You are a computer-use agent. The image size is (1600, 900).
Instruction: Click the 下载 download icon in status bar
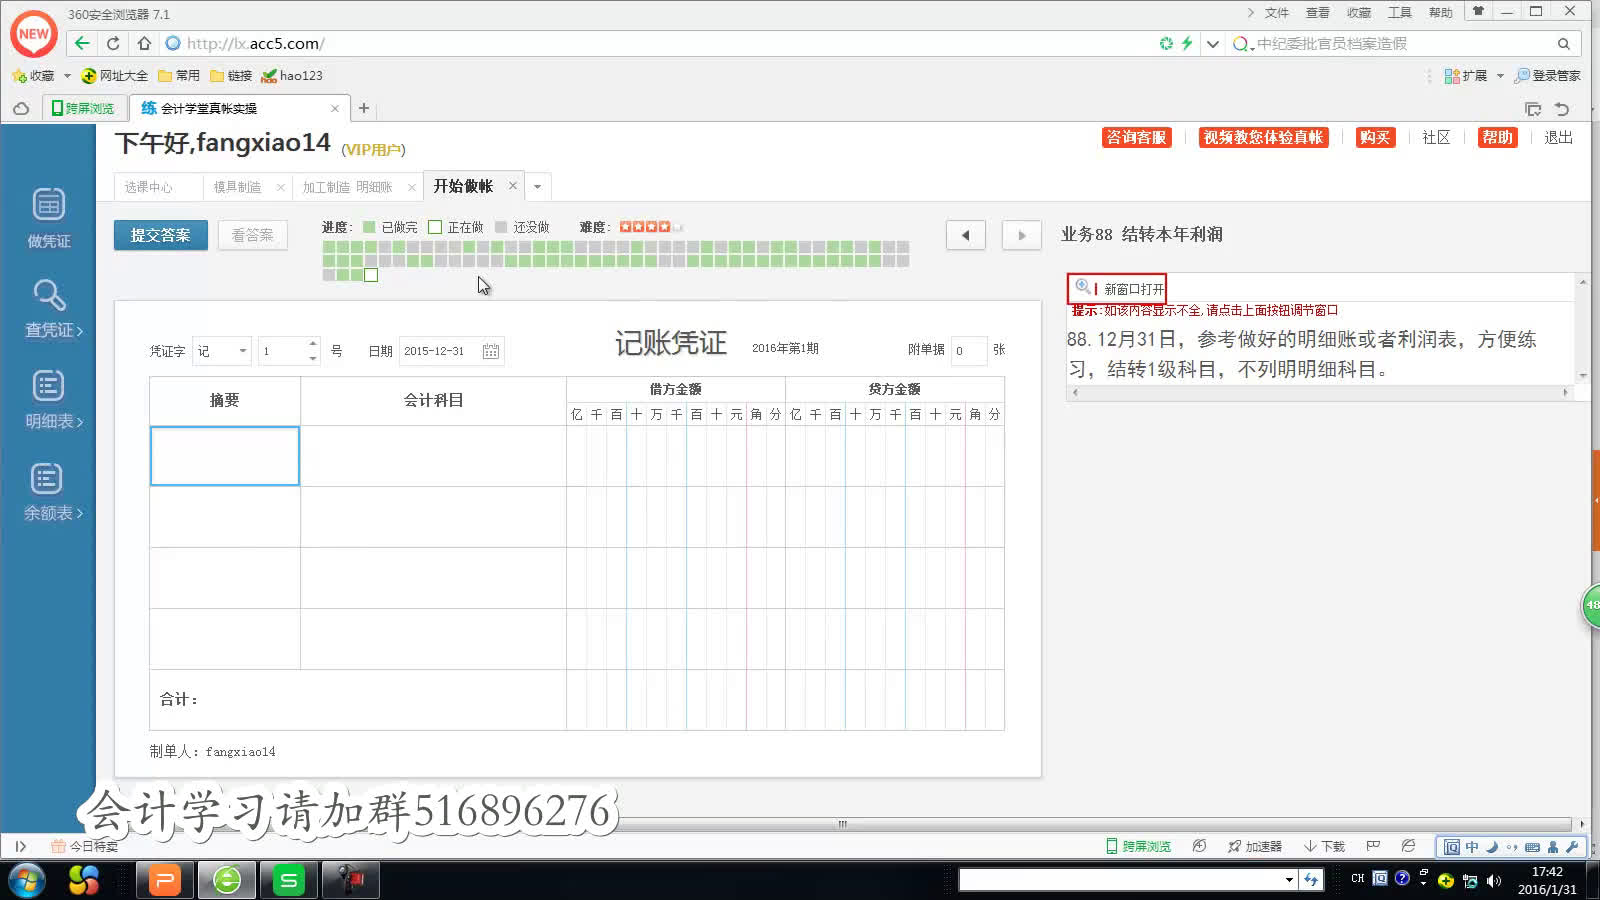click(x=1324, y=846)
